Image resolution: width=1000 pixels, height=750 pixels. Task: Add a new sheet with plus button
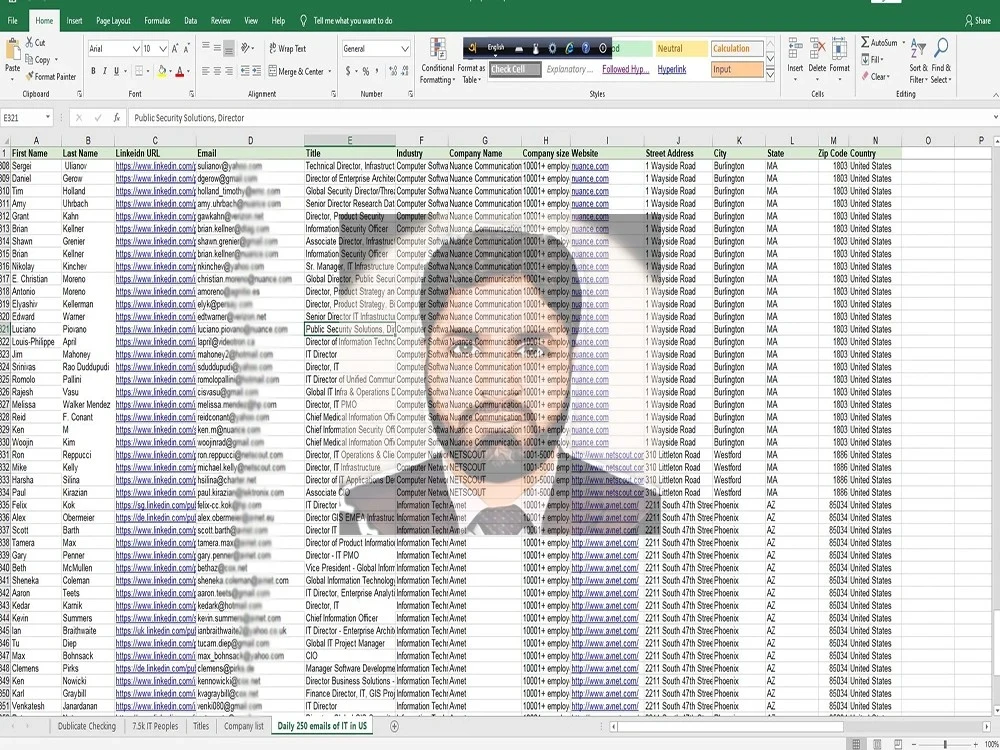tap(394, 726)
